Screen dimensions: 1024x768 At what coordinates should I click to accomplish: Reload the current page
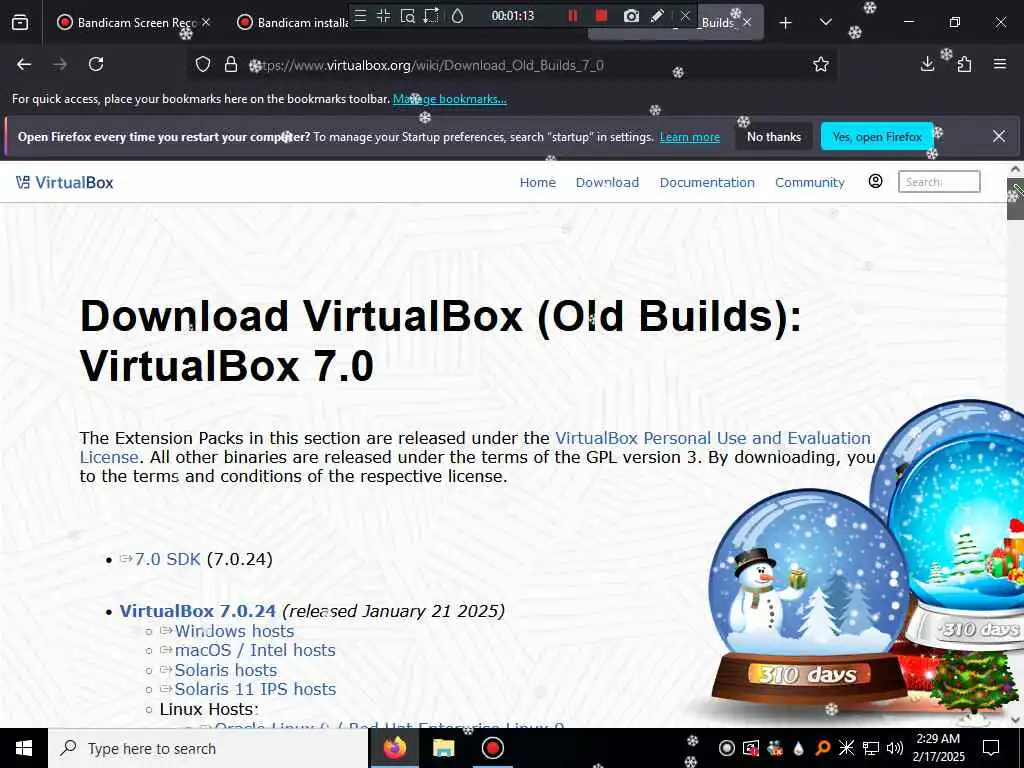point(96,64)
